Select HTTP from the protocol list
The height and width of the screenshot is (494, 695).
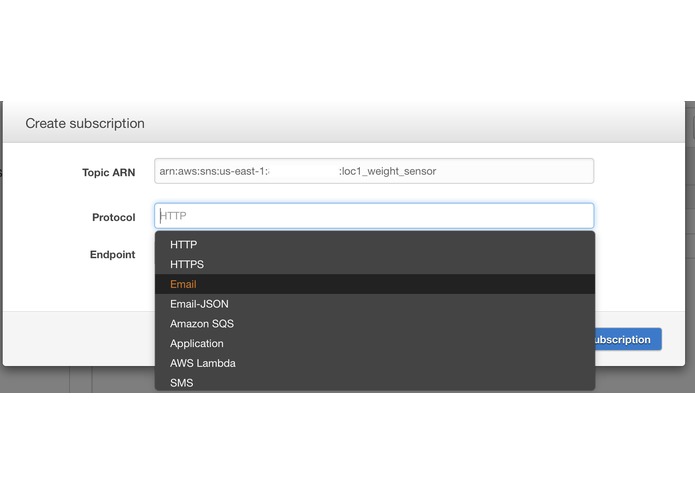coord(375,245)
